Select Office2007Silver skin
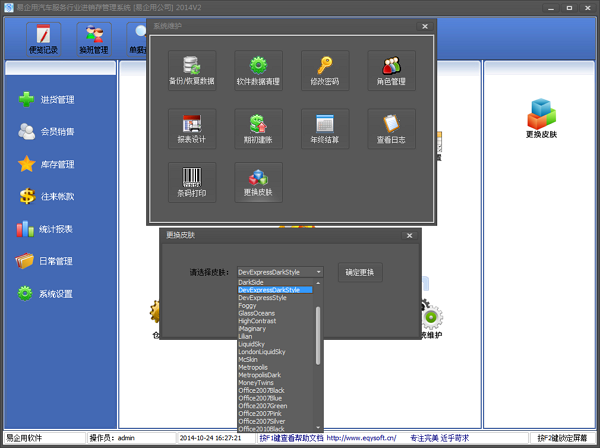 coord(275,421)
